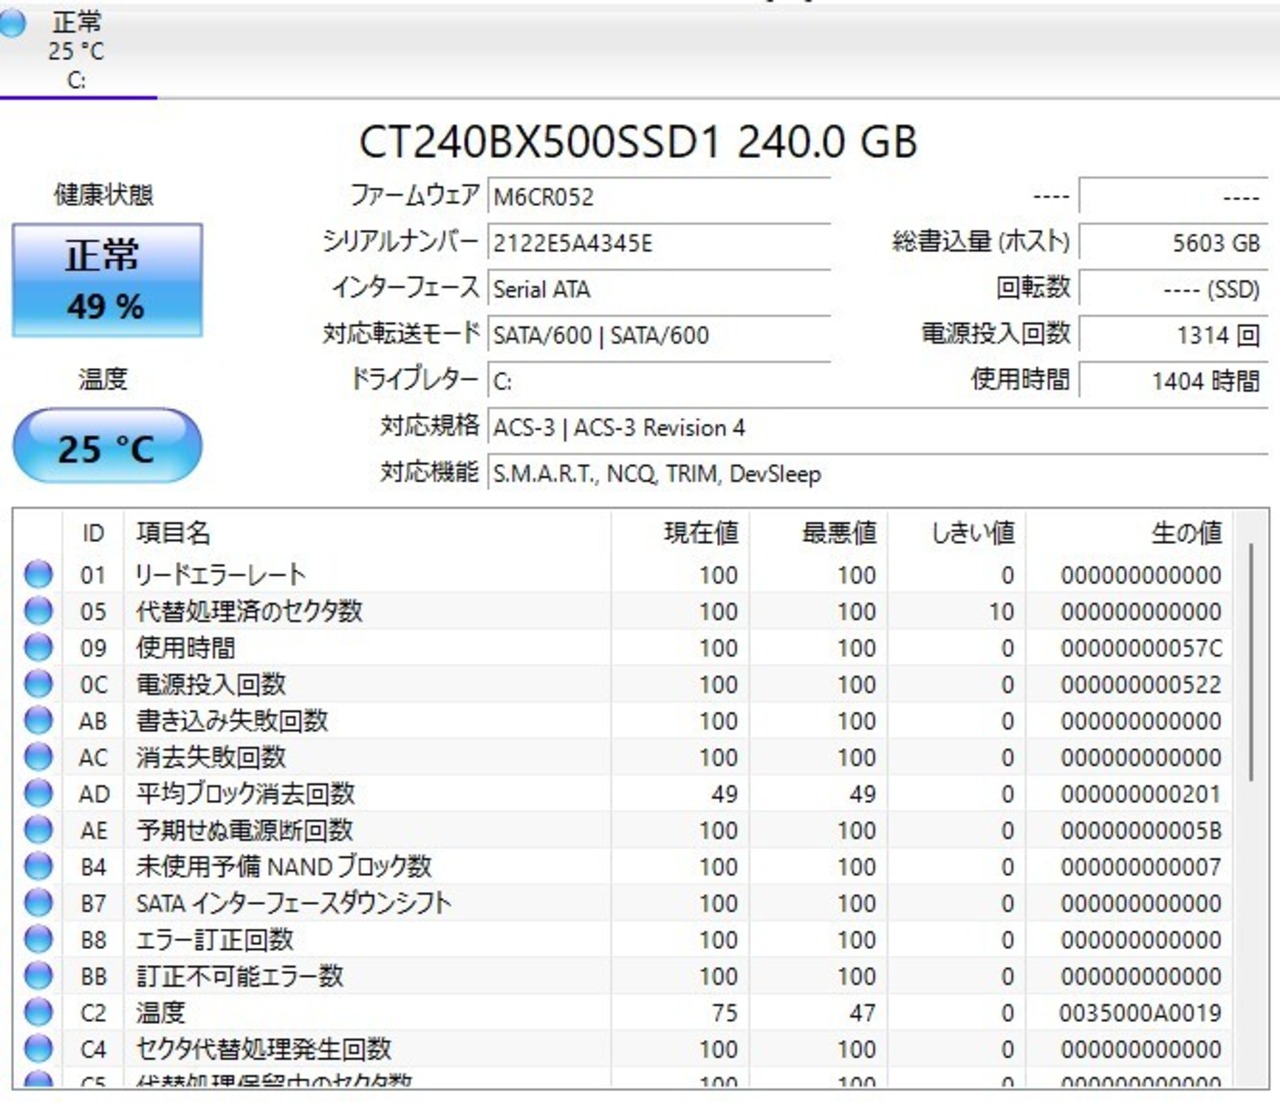Click the status circle for row AC 消去失敗回数
The width and height of the screenshot is (1280, 1102).
pyautogui.click(x=38, y=757)
